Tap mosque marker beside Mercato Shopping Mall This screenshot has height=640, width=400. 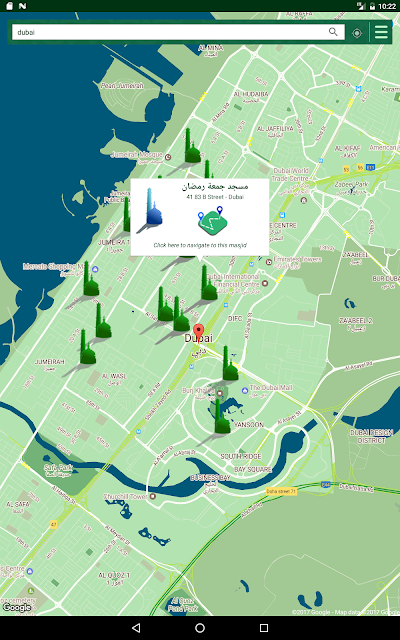91,279
